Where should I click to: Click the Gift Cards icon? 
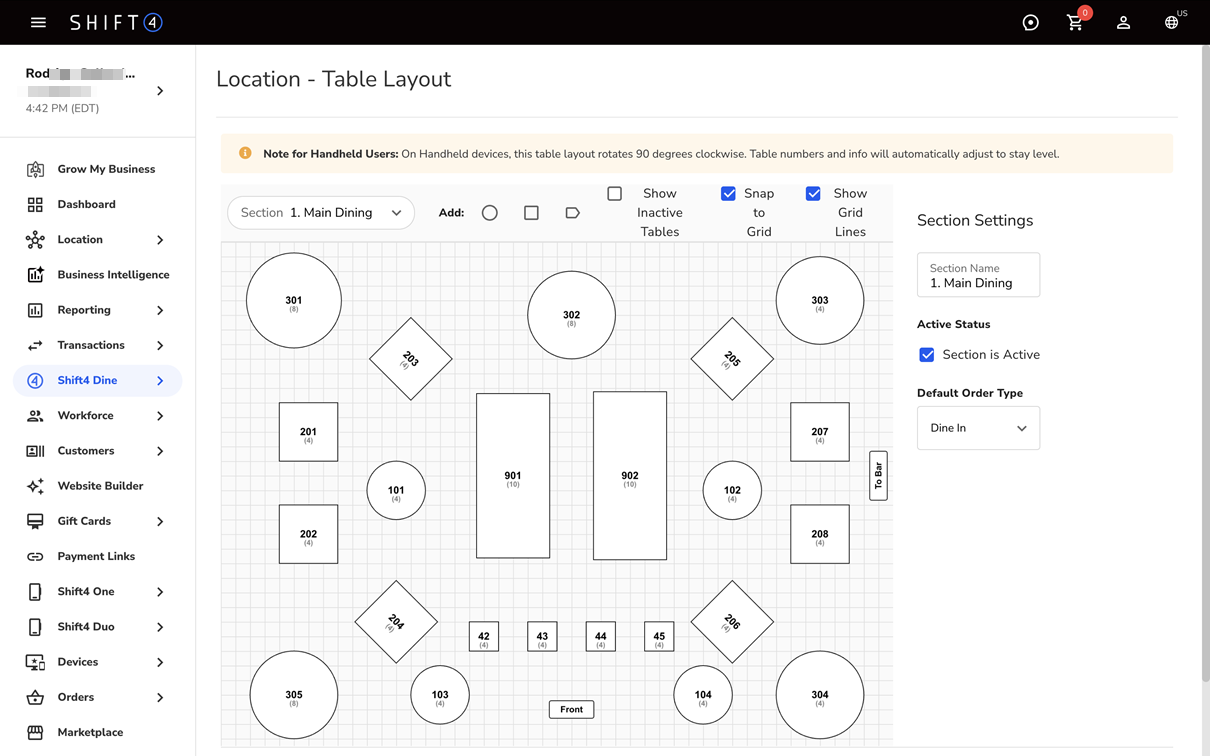coord(35,521)
